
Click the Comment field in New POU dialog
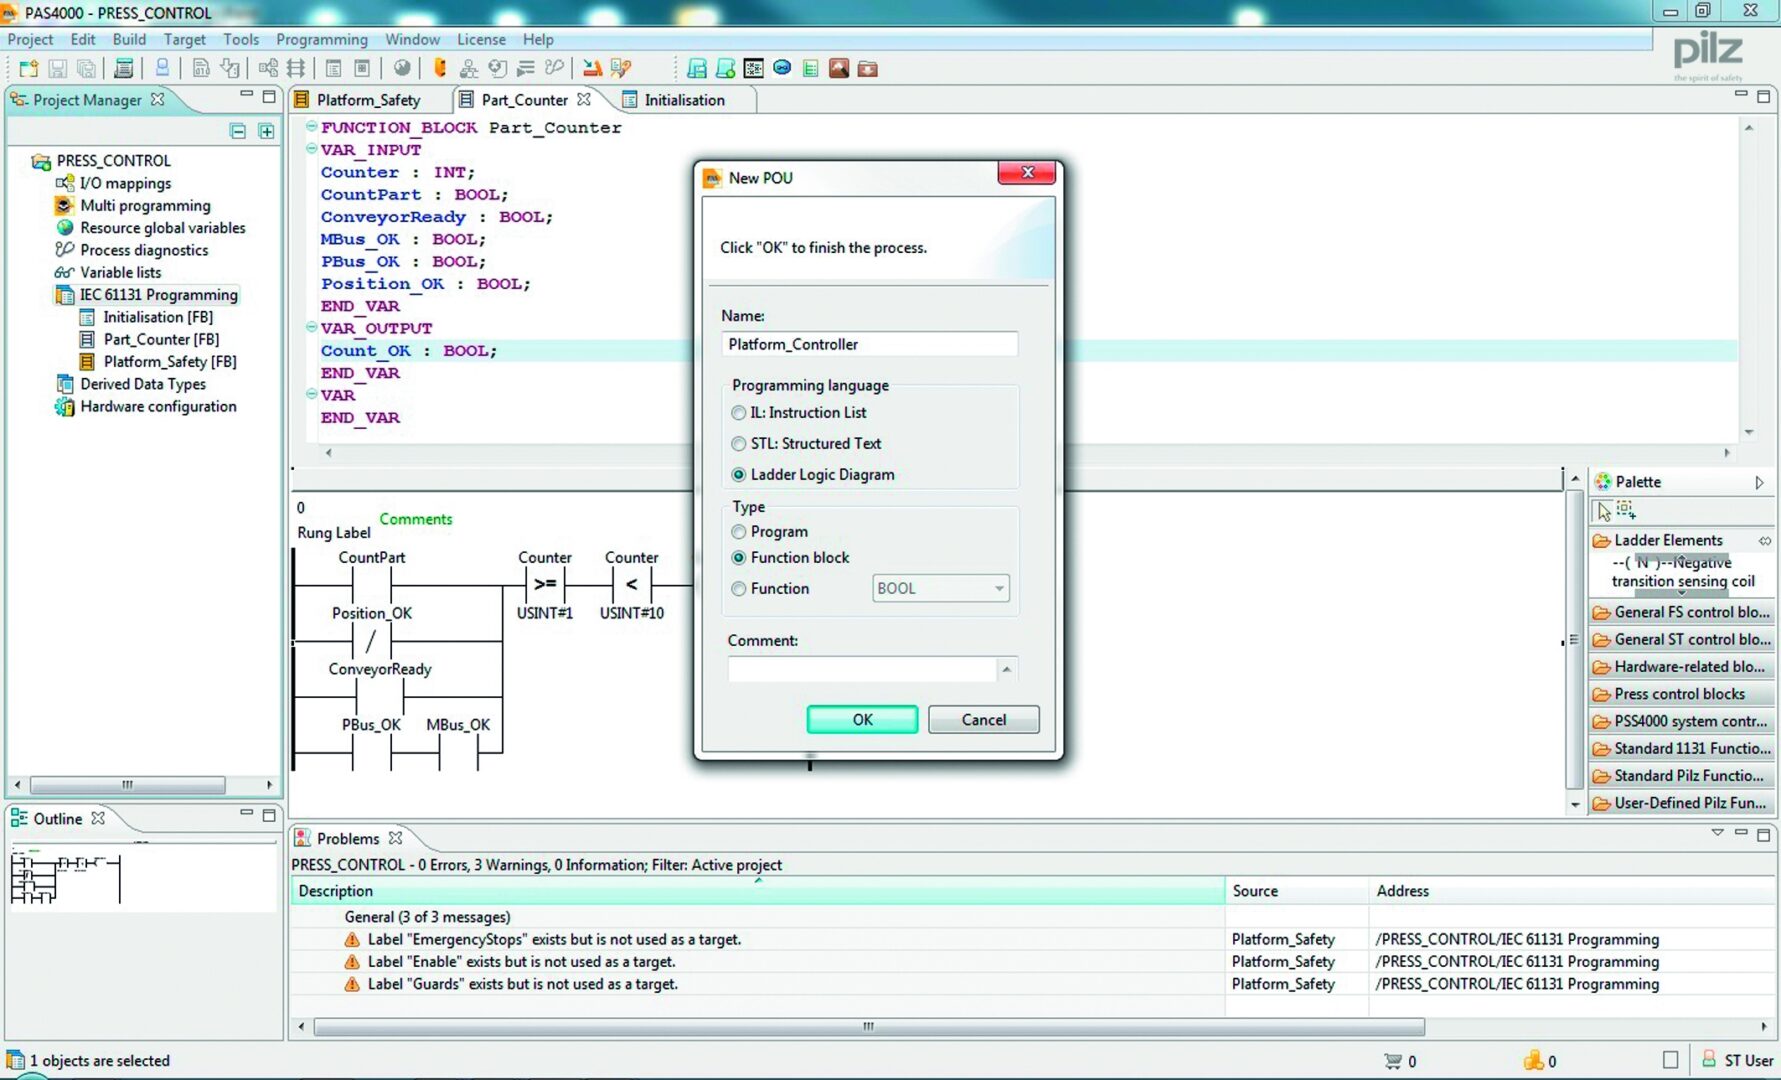click(862, 669)
